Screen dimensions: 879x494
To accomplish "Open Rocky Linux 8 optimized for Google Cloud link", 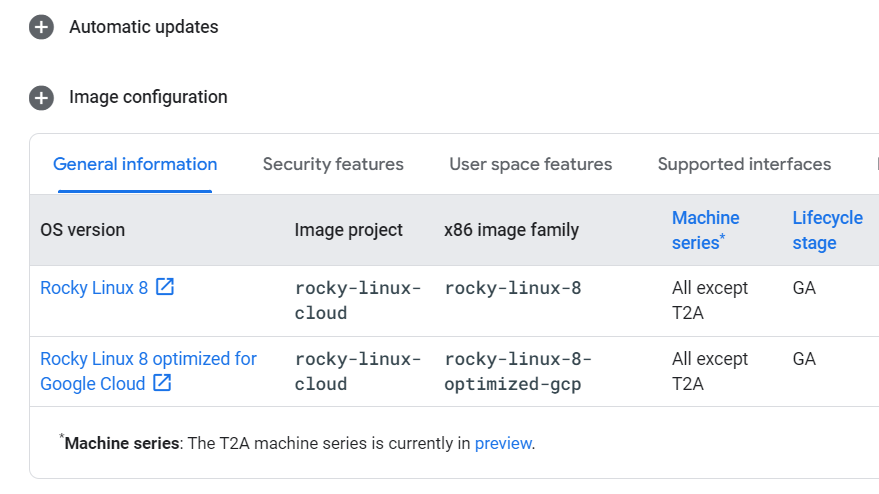I will [x=149, y=371].
